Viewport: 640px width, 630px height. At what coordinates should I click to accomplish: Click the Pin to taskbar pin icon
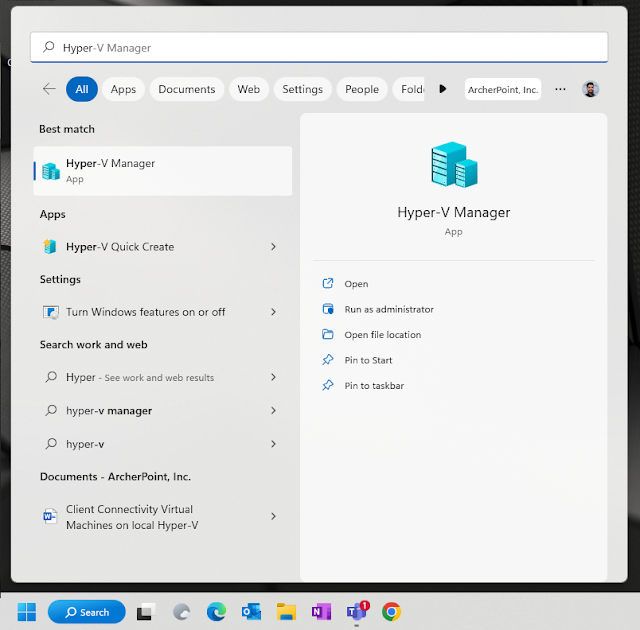[x=328, y=385]
